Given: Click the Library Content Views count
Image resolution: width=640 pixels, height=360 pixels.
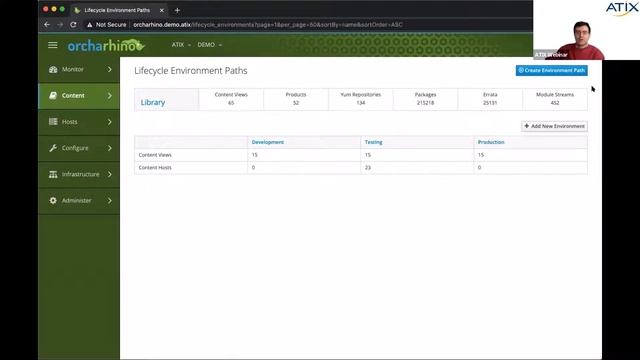Looking at the screenshot, I should (x=231, y=103).
